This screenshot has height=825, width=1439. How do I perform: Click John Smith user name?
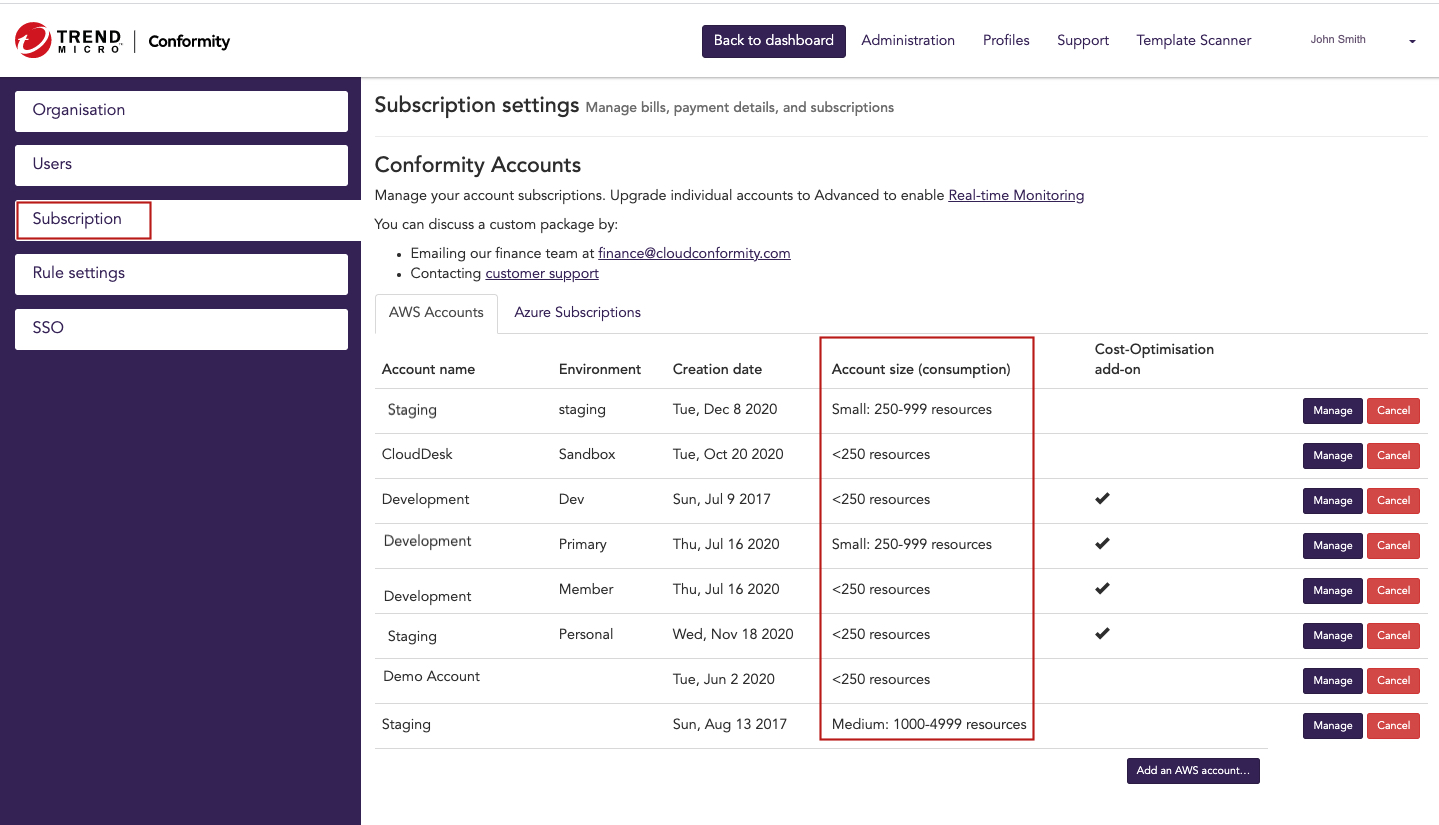tap(1338, 40)
